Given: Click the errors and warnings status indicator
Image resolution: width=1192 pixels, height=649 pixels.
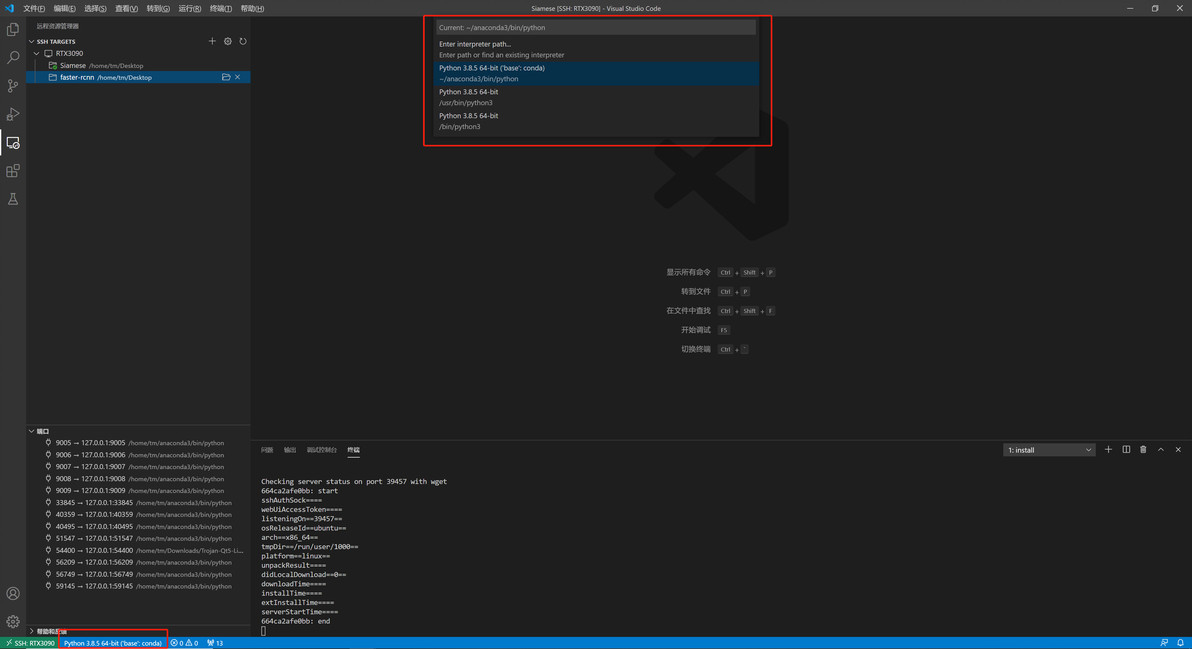Looking at the screenshot, I should 185,643.
